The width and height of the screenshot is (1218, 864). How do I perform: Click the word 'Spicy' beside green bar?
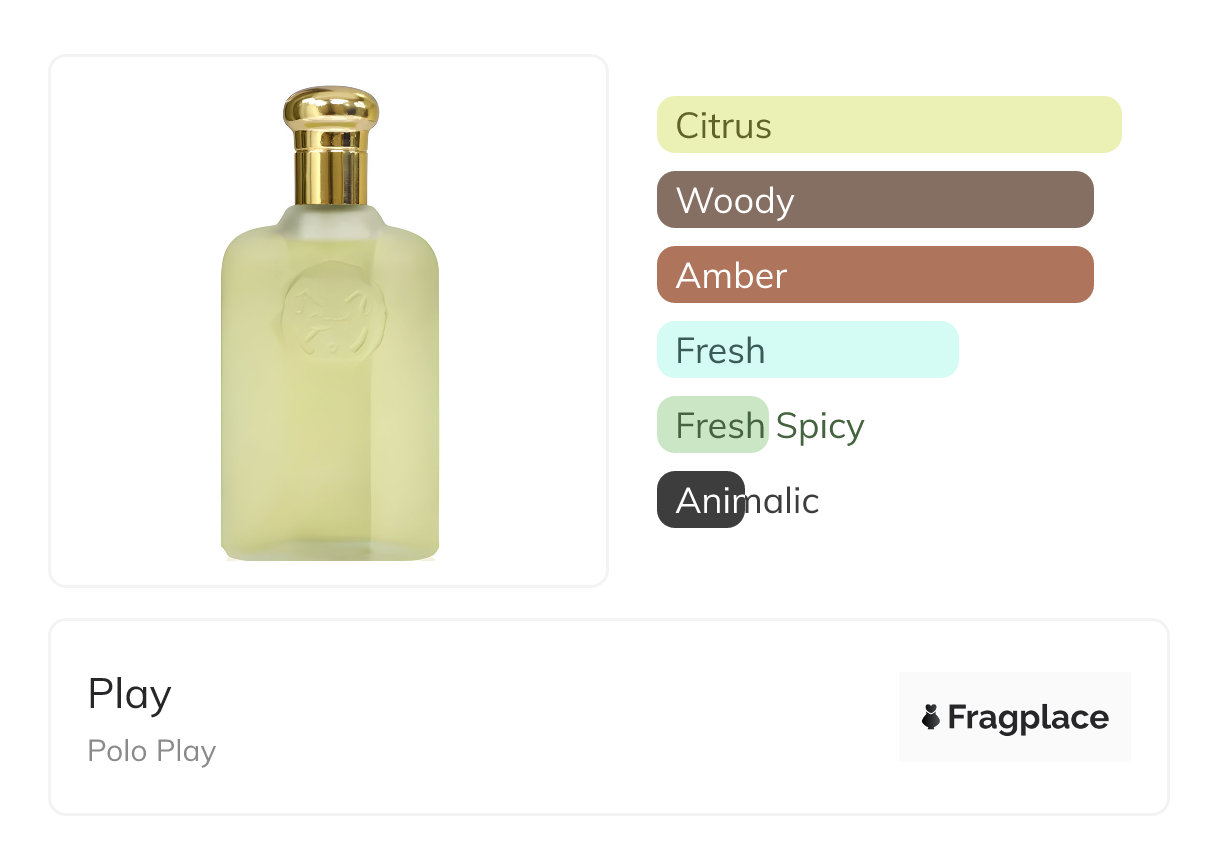pyautogui.click(x=820, y=426)
